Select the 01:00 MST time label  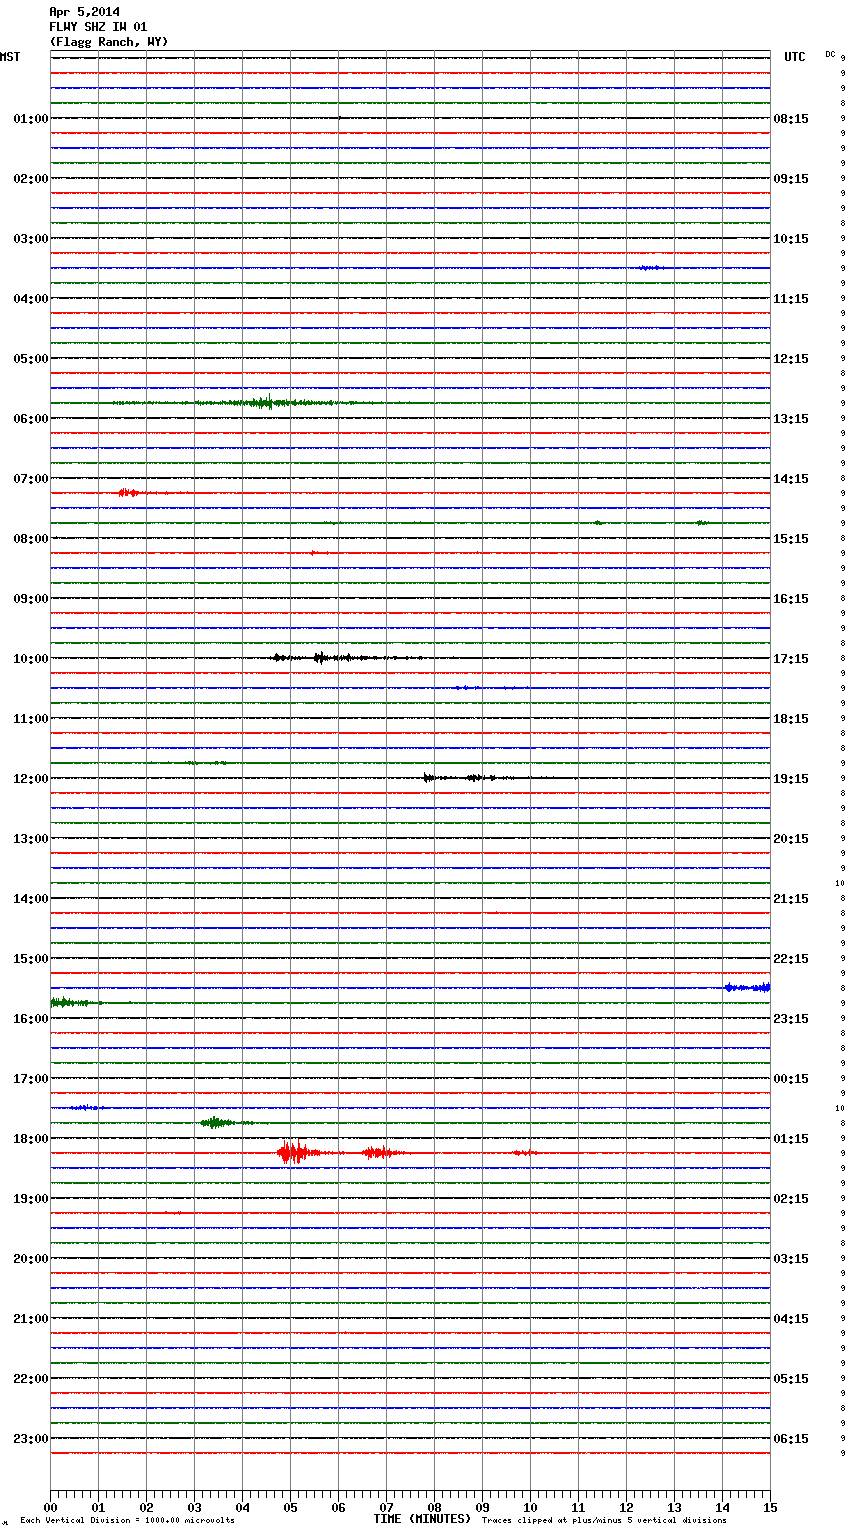point(31,119)
